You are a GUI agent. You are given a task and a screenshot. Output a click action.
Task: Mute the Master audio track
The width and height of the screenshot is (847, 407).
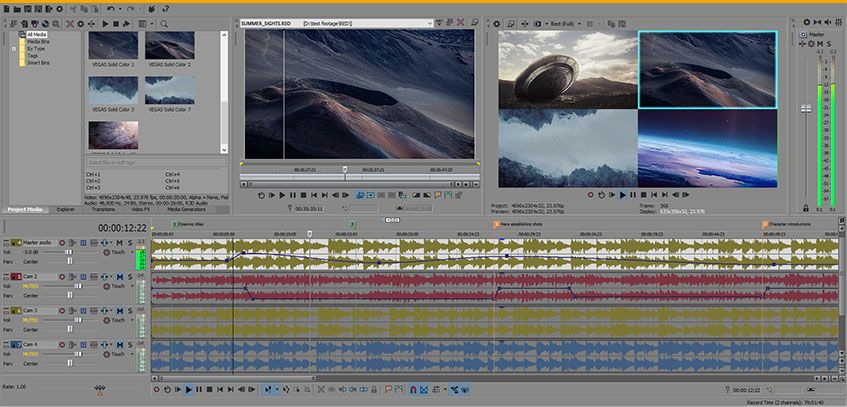coord(118,243)
